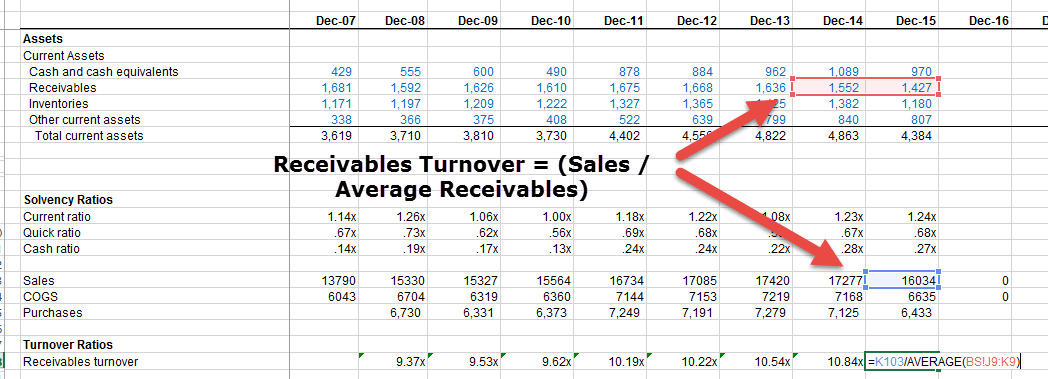This screenshot has width=1048, height=379.
Task: Select Dec-15 sales value 16034
Action: click(902, 280)
